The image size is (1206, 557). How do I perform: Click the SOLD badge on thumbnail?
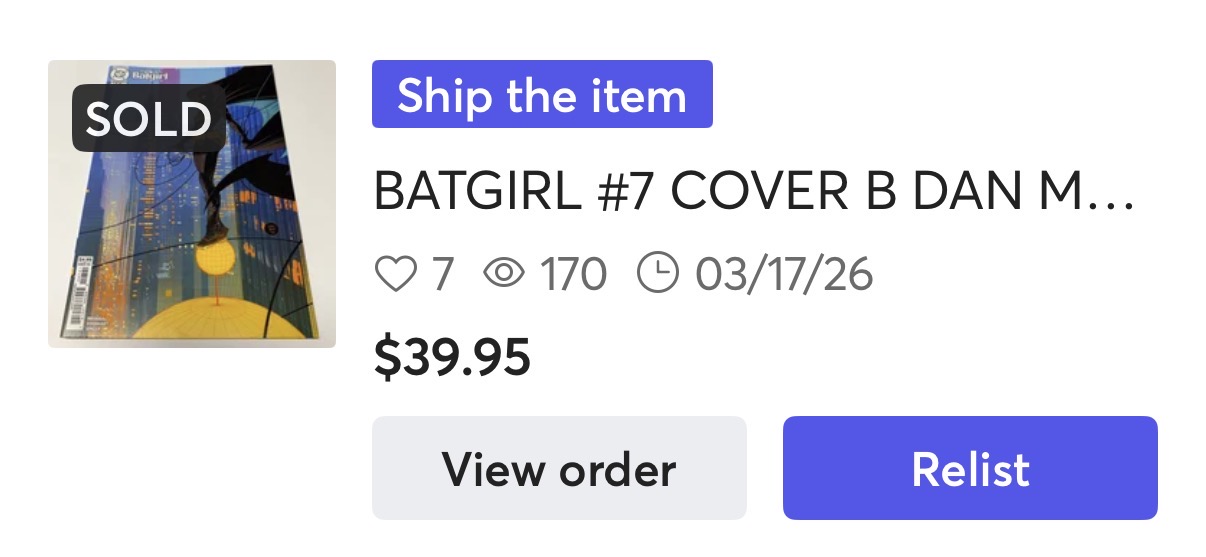(148, 119)
